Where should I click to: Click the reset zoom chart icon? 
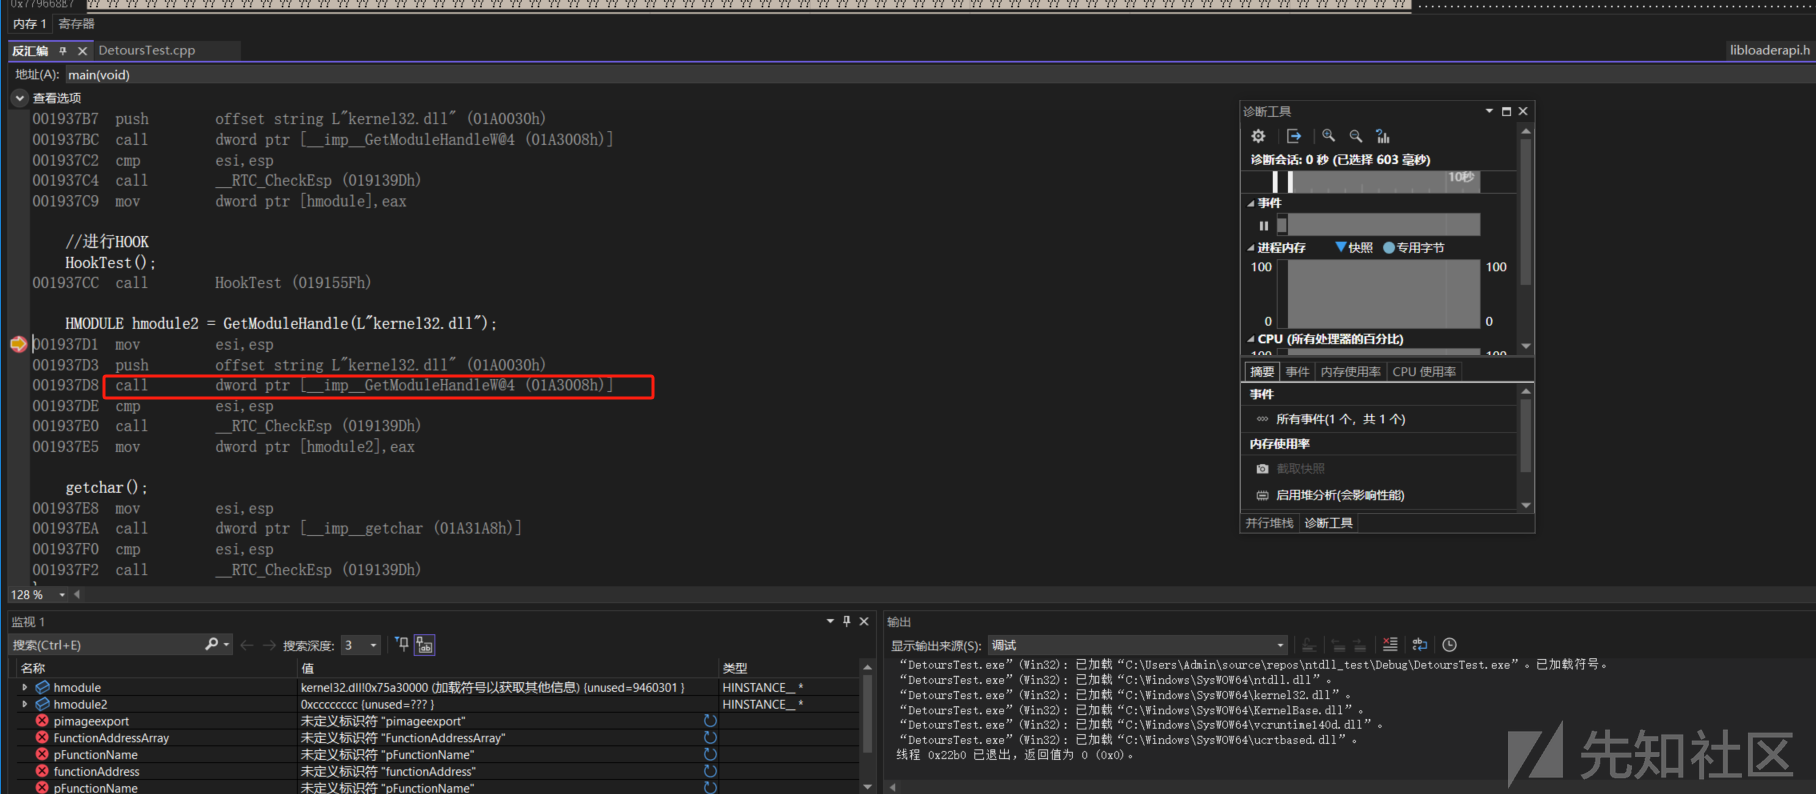(1383, 136)
